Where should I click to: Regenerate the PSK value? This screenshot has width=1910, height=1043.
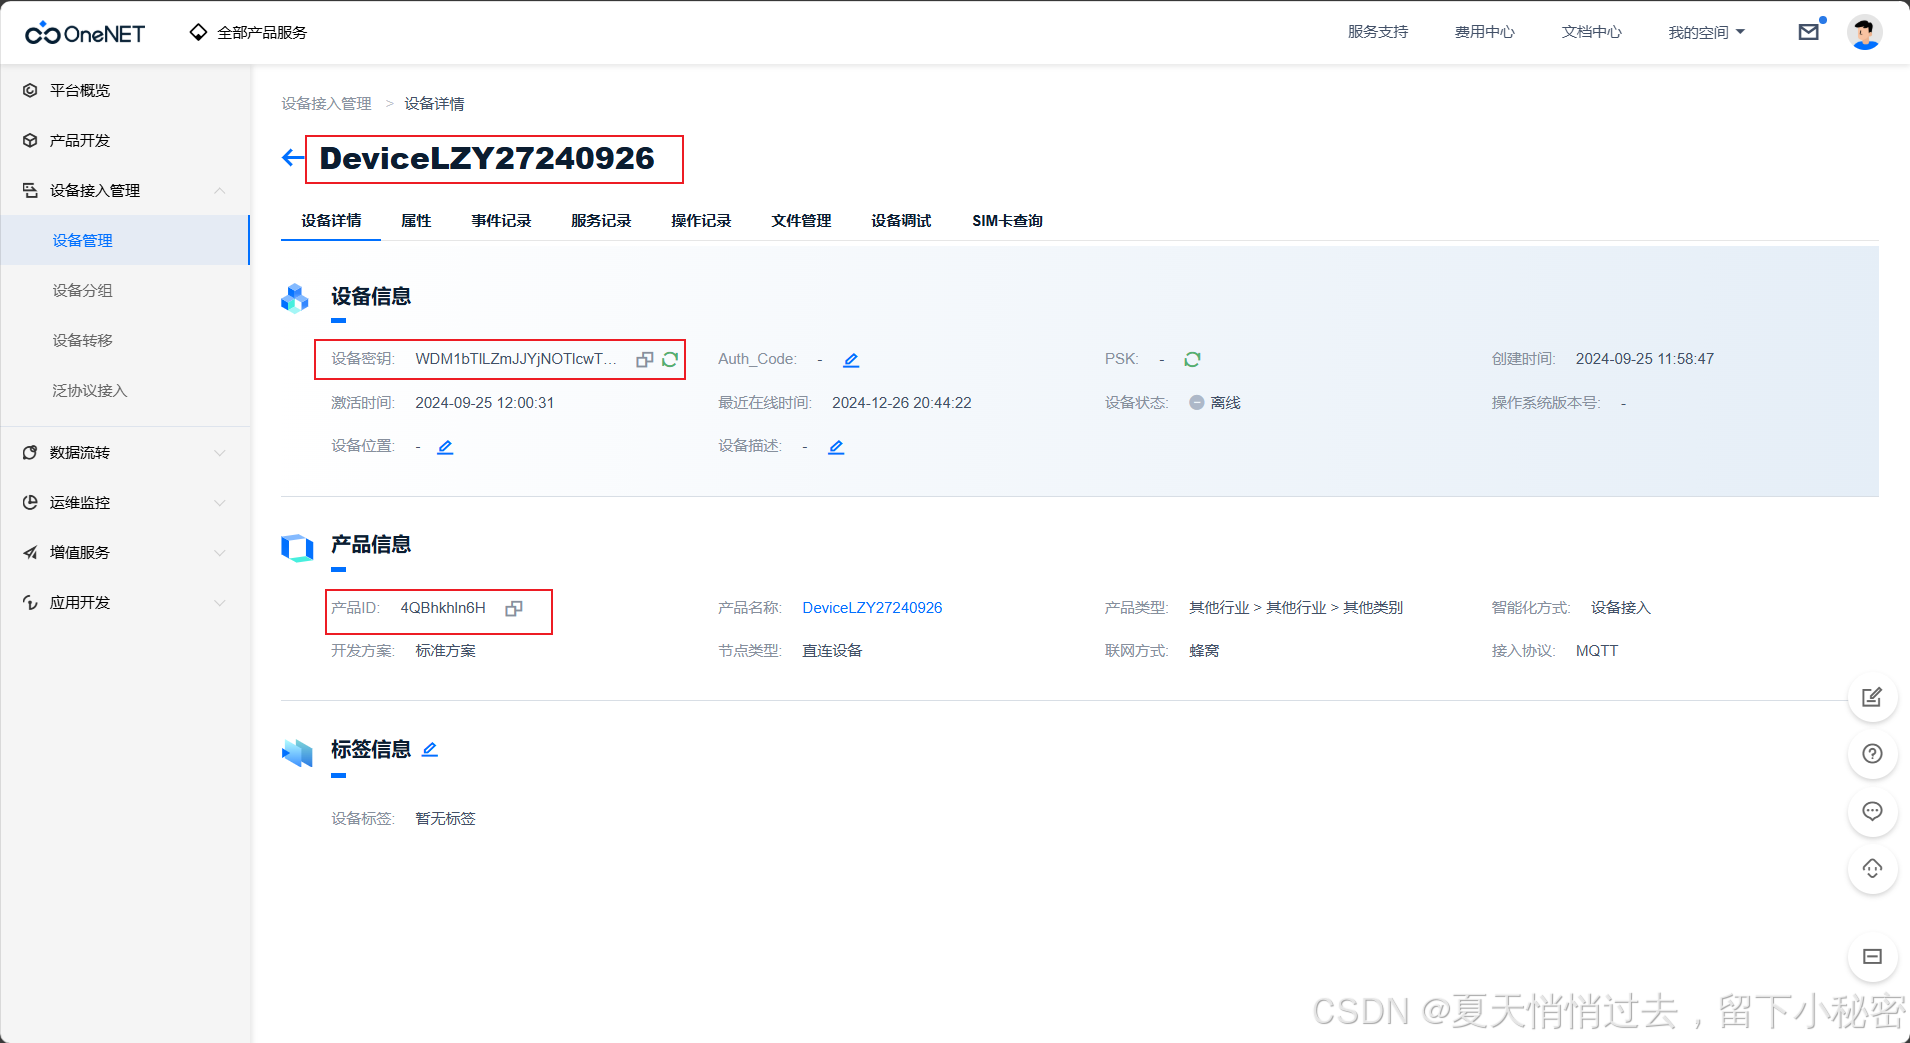[x=1192, y=359]
